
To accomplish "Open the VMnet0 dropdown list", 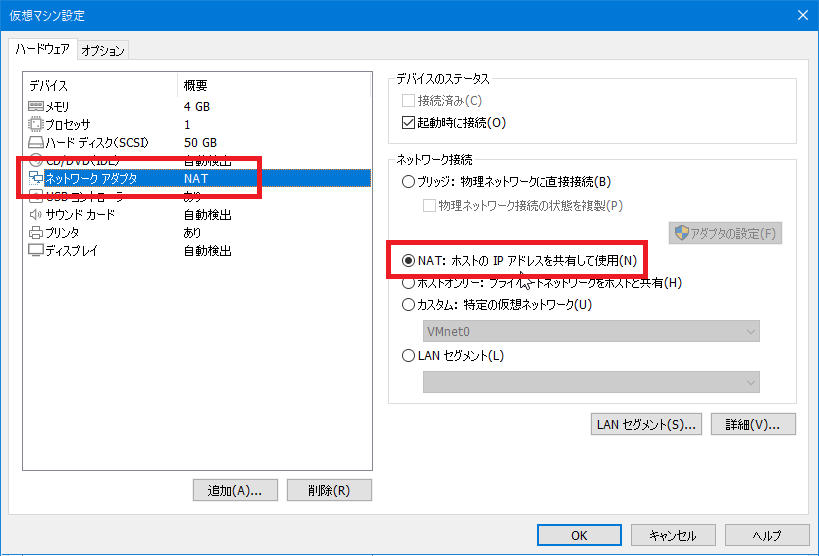I will click(x=590, y=331).
